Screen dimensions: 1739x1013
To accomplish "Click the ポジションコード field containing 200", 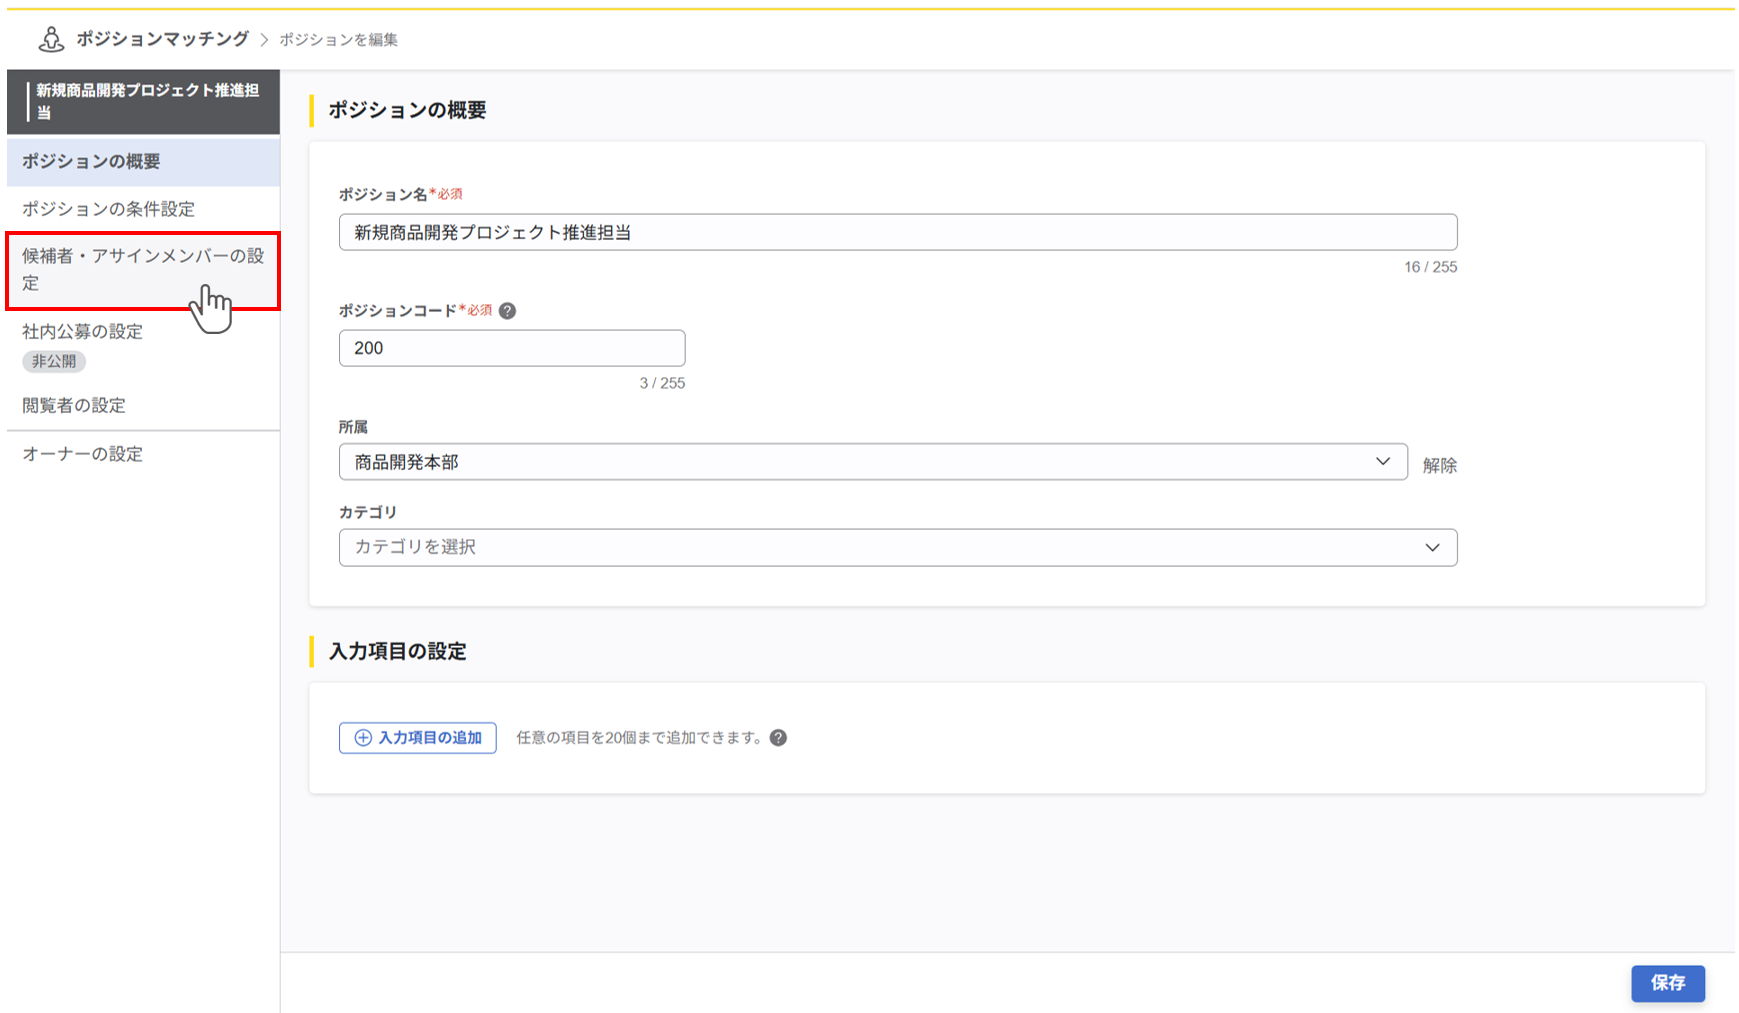I will (x=511, y=348).
